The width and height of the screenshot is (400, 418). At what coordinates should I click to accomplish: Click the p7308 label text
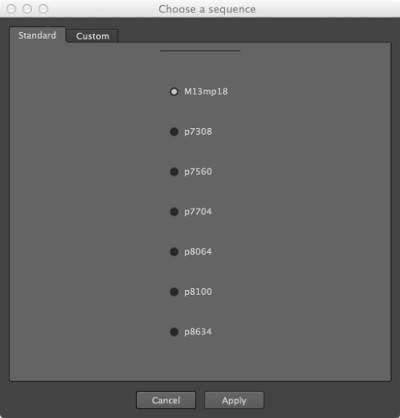[198, 132]
